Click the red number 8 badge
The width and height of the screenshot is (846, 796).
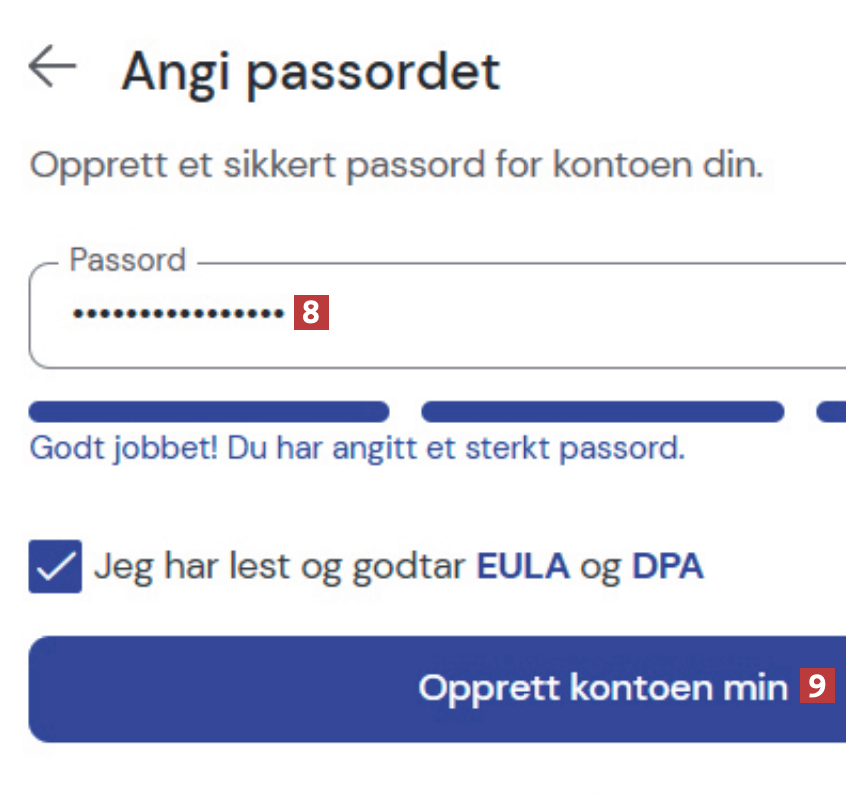[311, 314]
